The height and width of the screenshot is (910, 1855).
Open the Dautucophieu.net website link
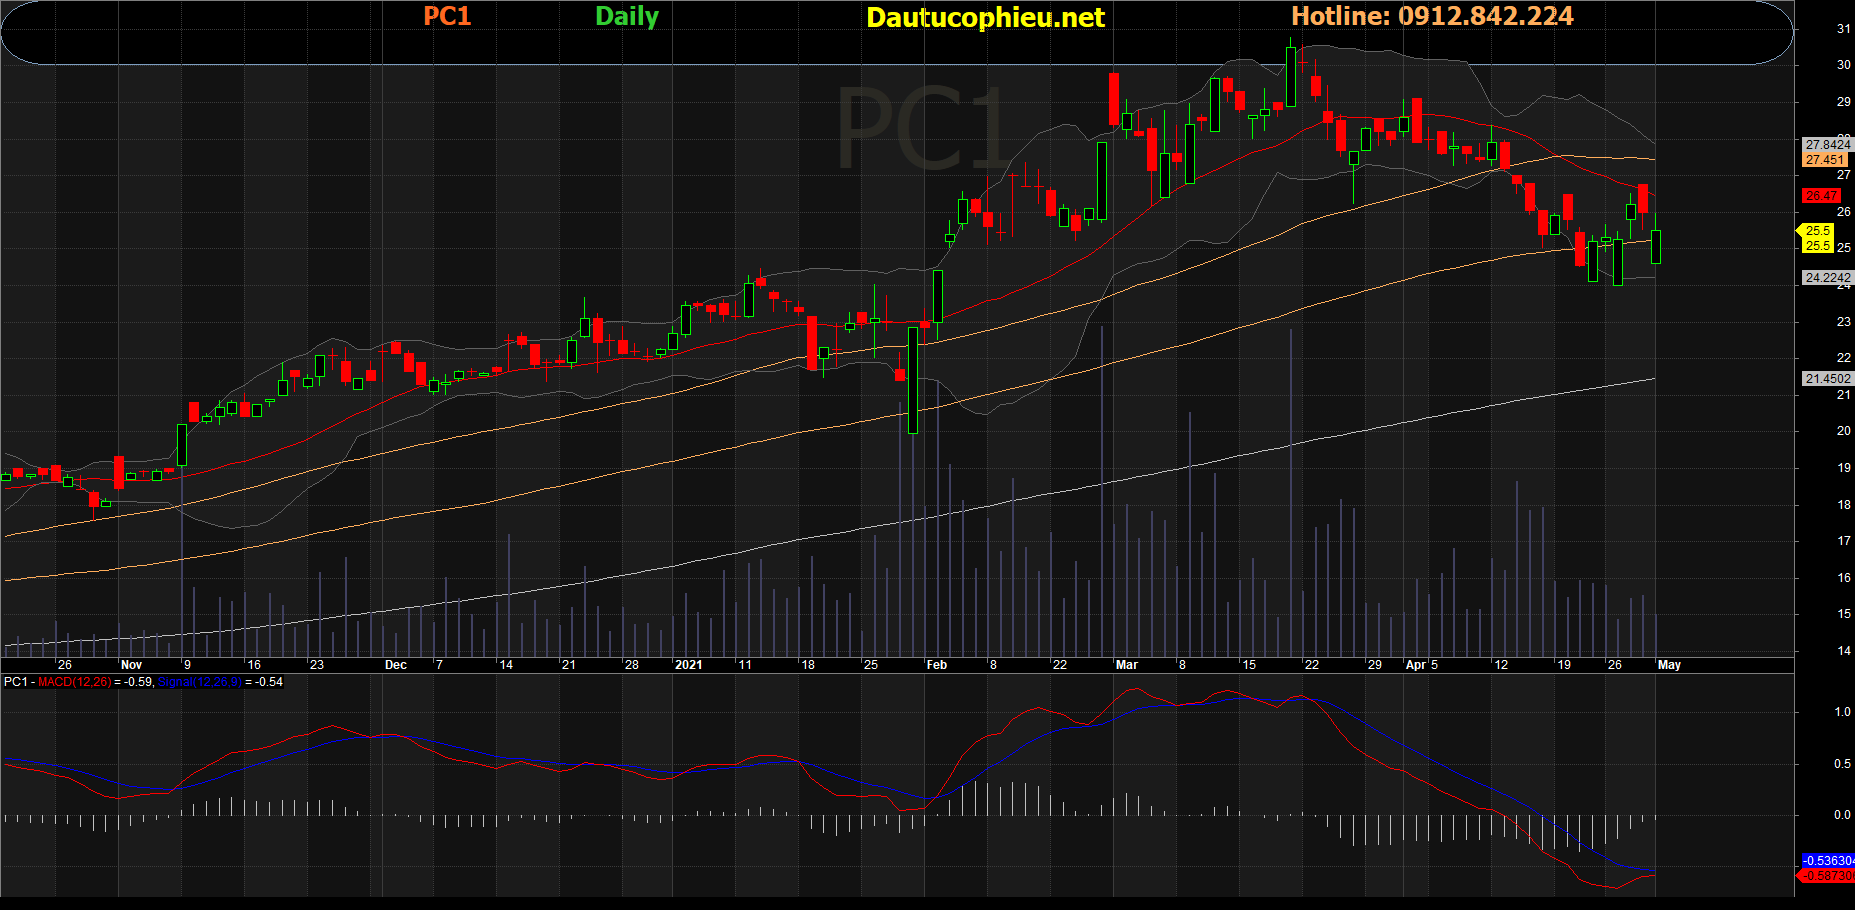(x=985, y=18)
